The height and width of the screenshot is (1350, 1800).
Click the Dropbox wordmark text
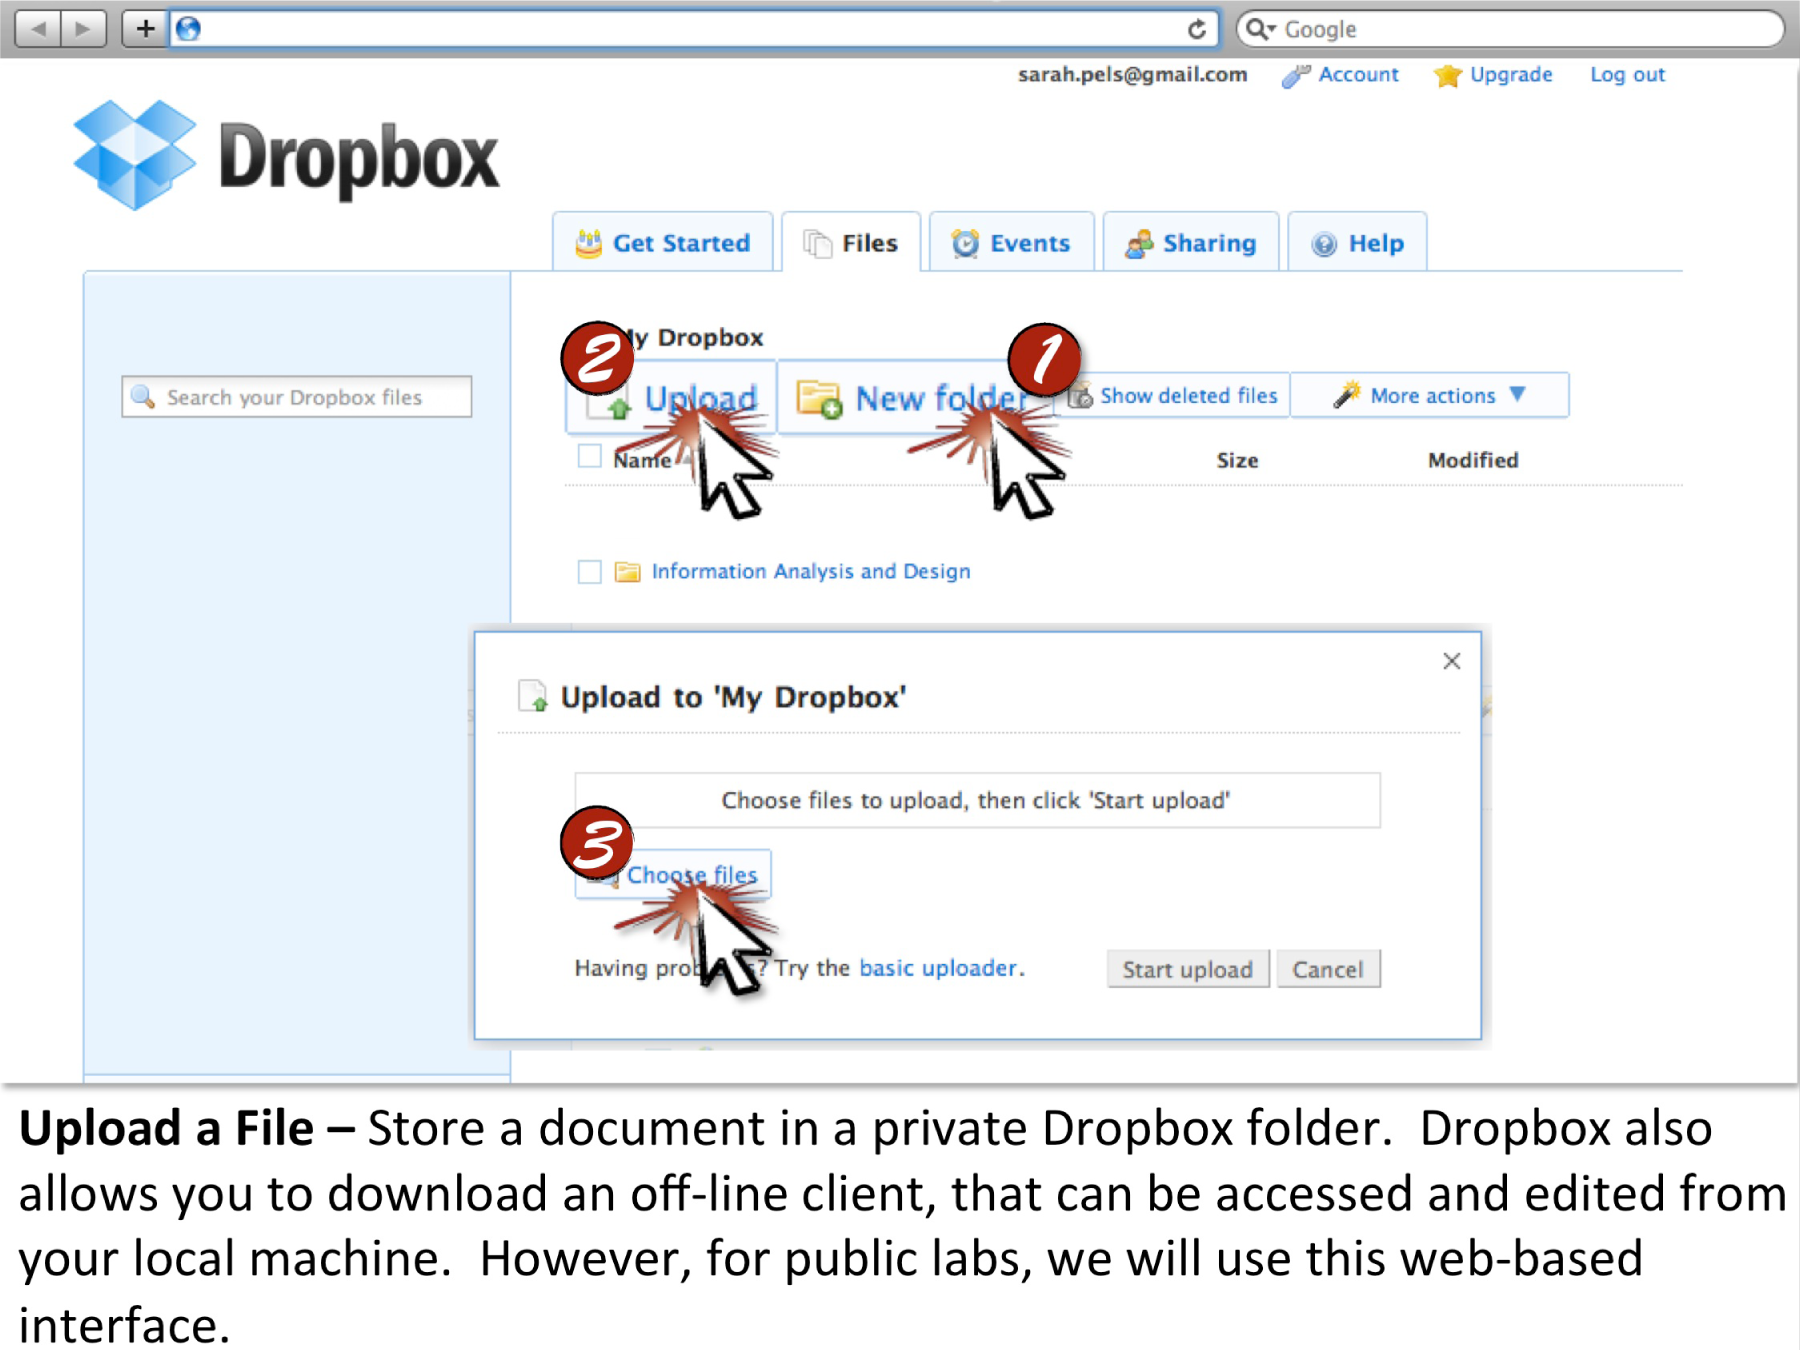358,158
